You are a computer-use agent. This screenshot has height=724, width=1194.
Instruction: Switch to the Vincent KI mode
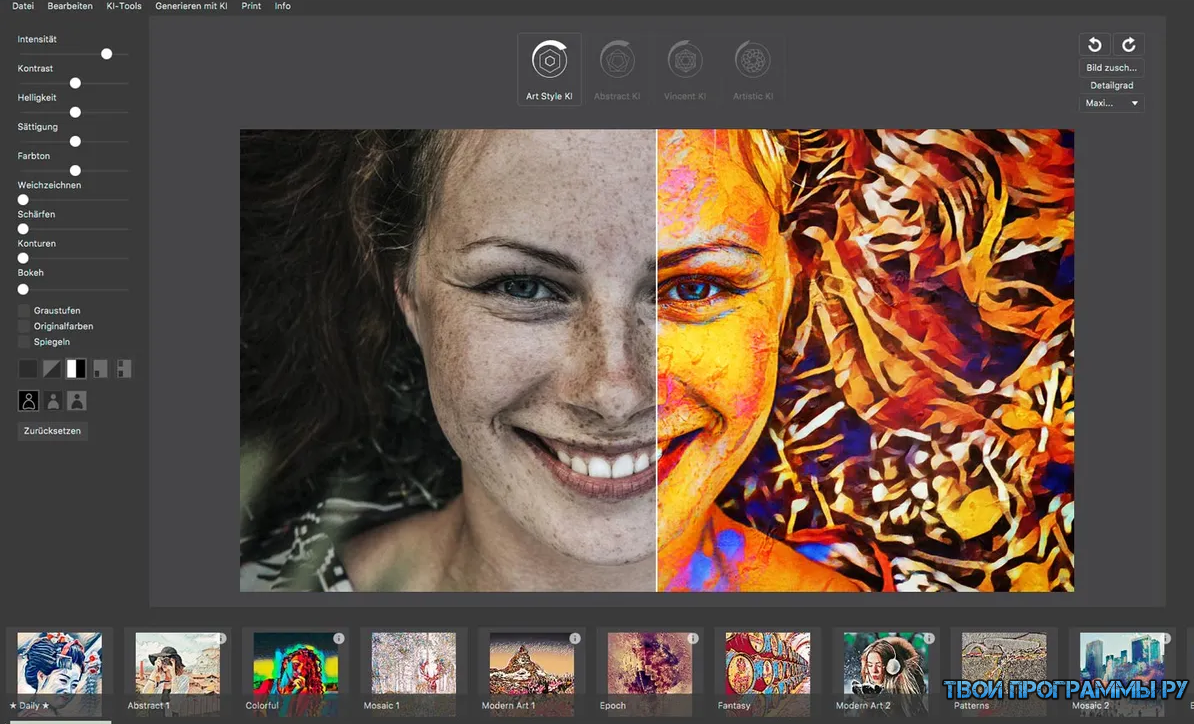coord(685,60)
